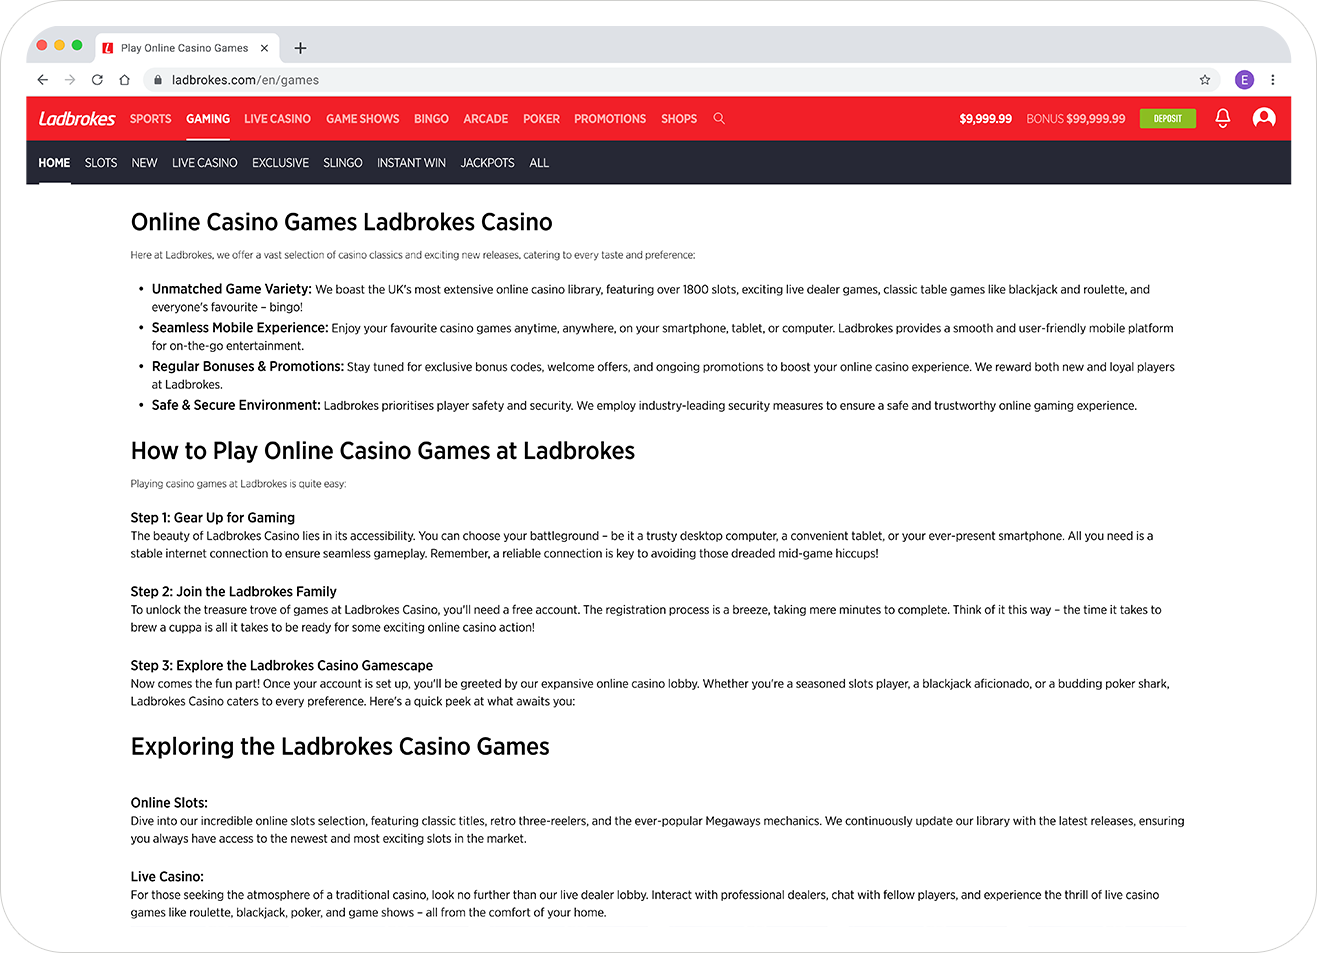
Task: Open notifications bell icon
Action: (x=1222, y=118)
